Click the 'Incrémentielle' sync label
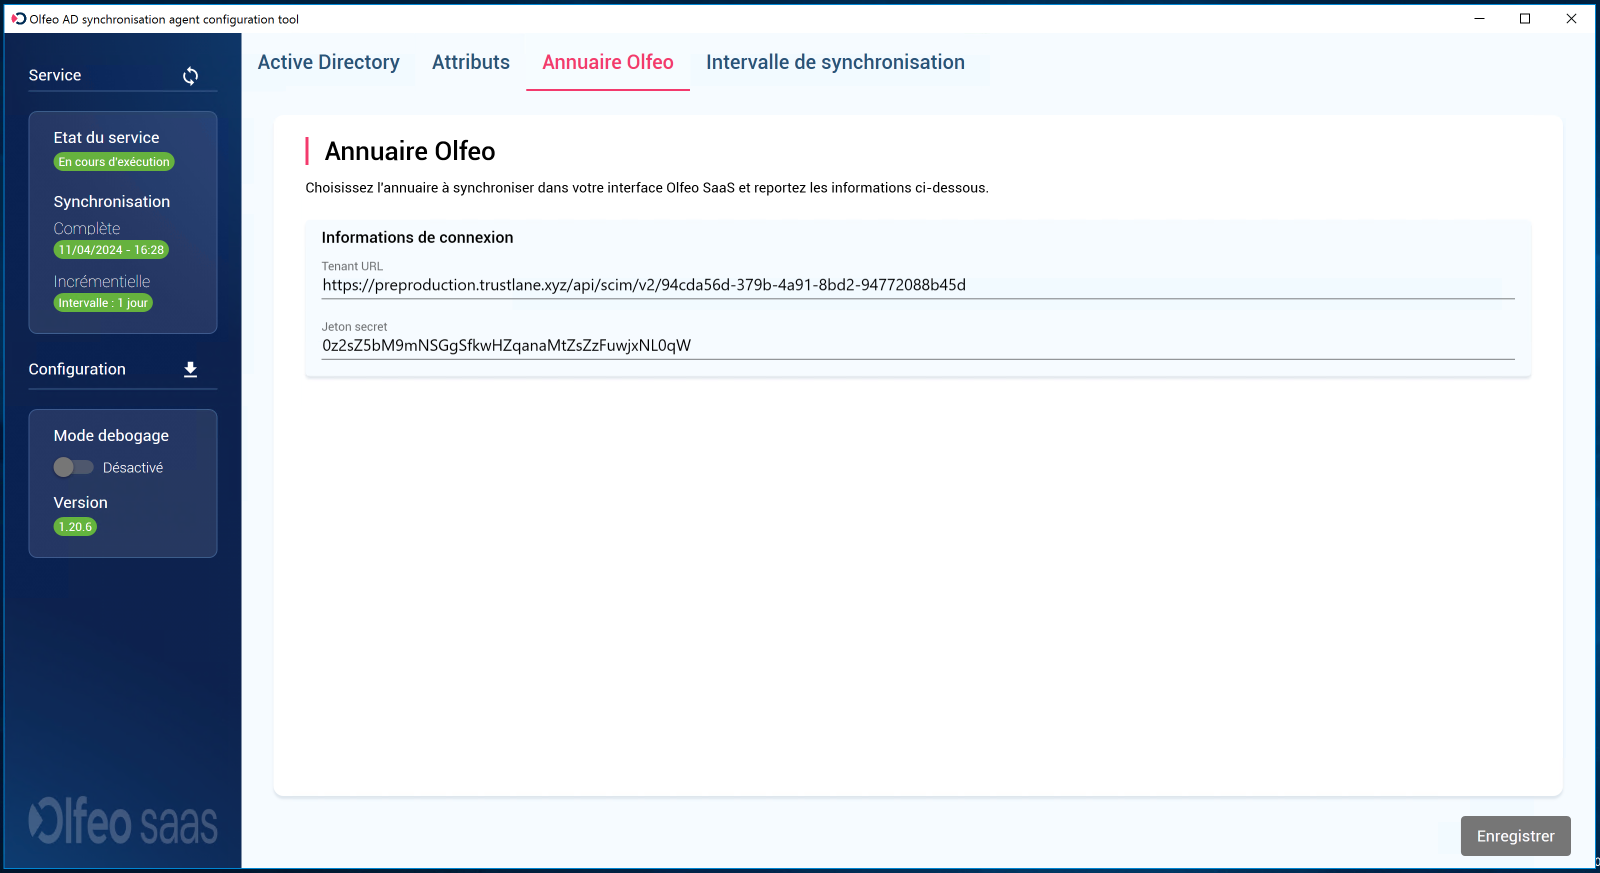Screen dimensions: 1600x873 point(102,282)
